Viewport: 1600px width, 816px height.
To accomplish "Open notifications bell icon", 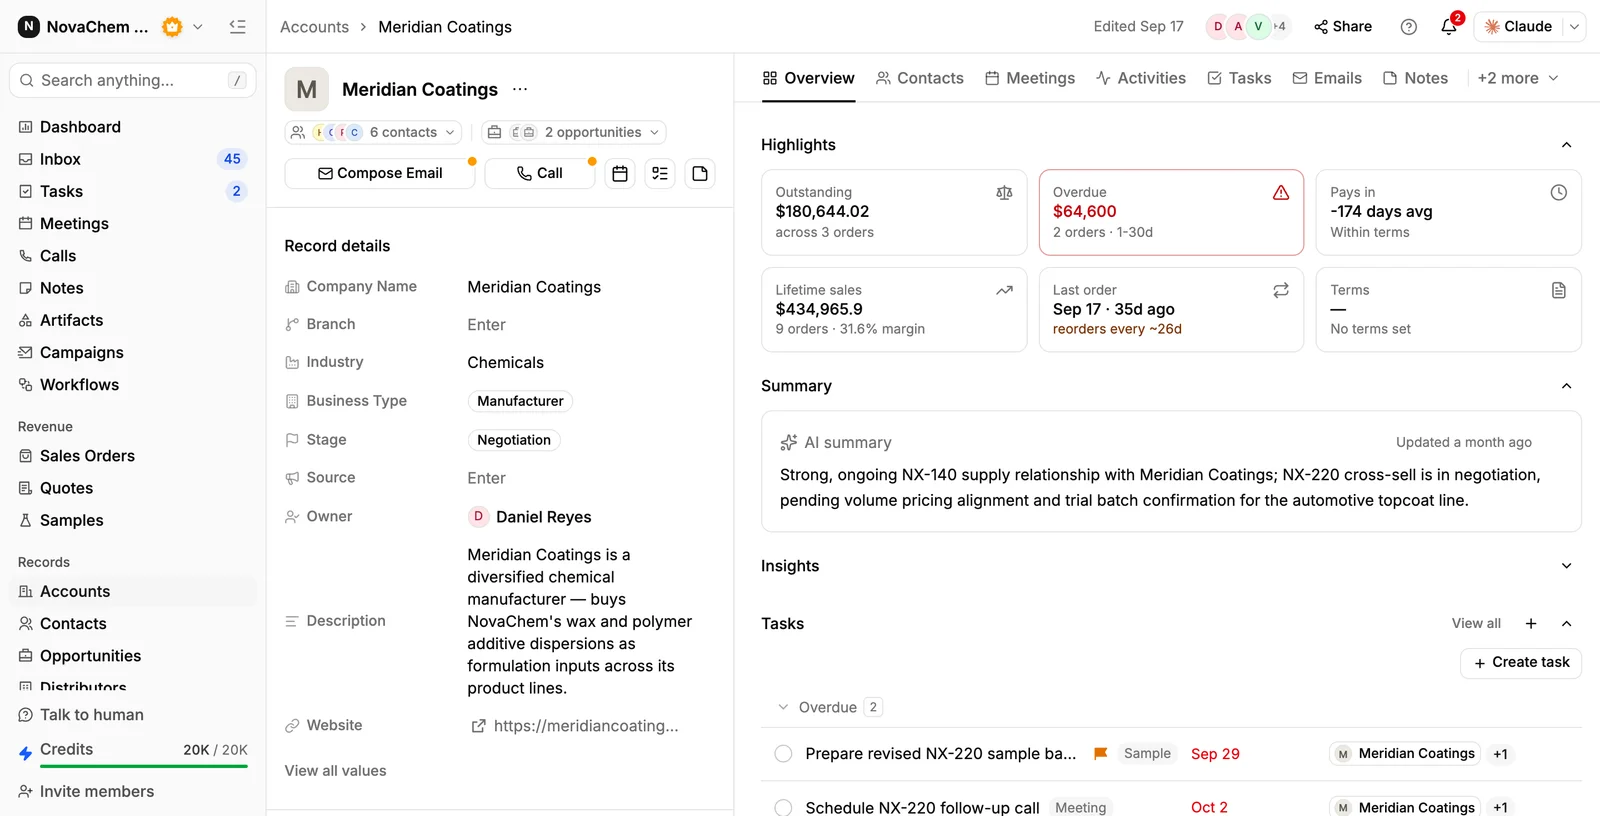I will (1449, 27).
